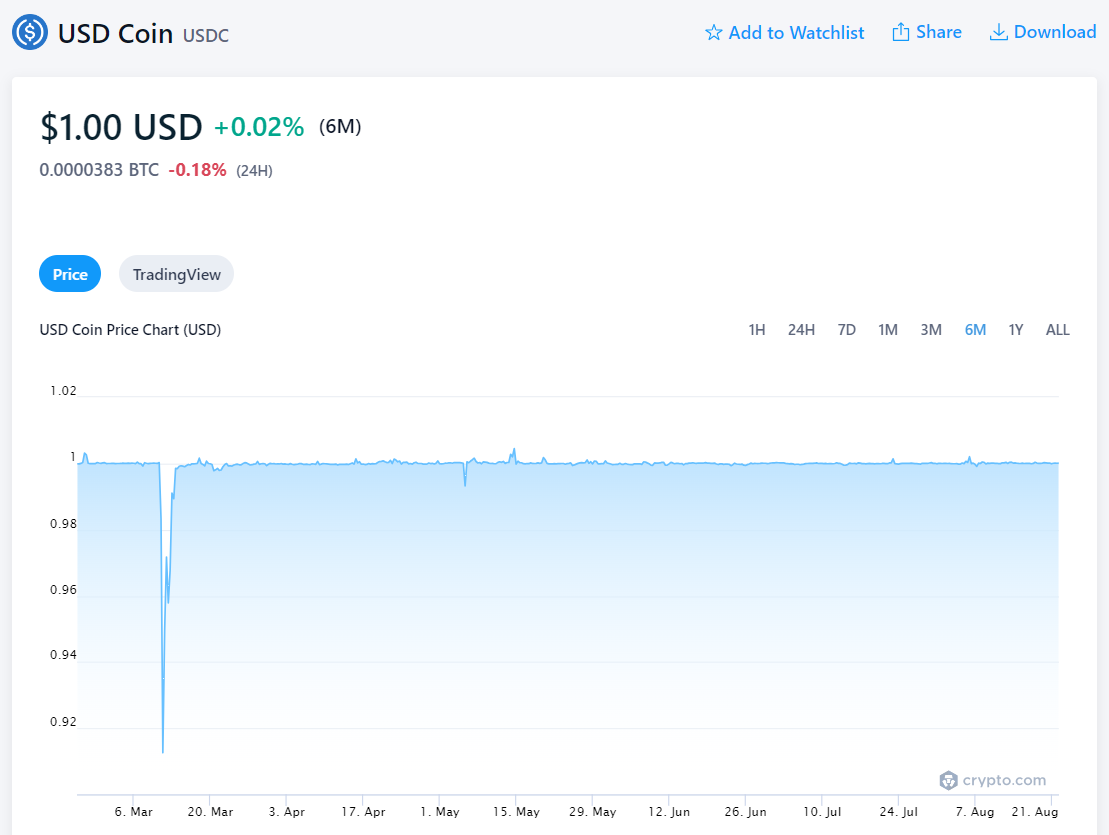The height and width of the screenshot is (835, 1109).
Task: Click the Share upload icon
Action: (x=900, y=32)
